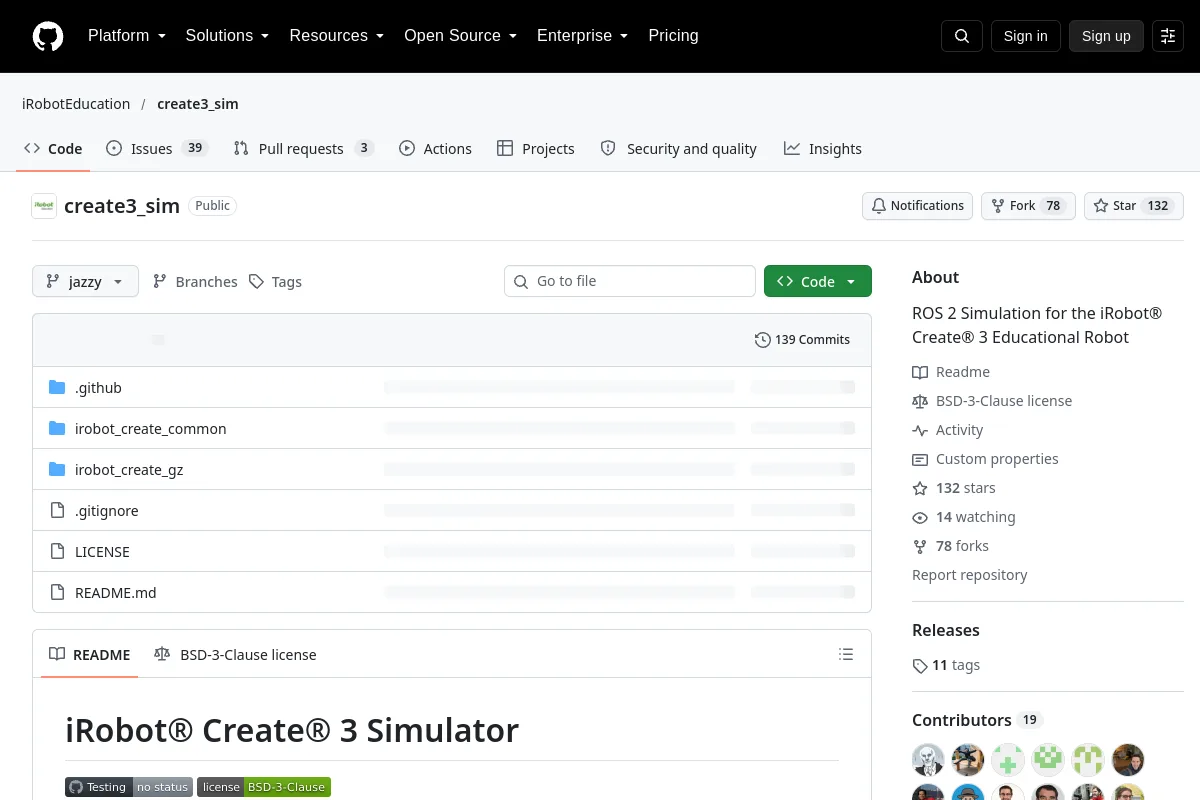Expand the Resources menu

(337, 36)
